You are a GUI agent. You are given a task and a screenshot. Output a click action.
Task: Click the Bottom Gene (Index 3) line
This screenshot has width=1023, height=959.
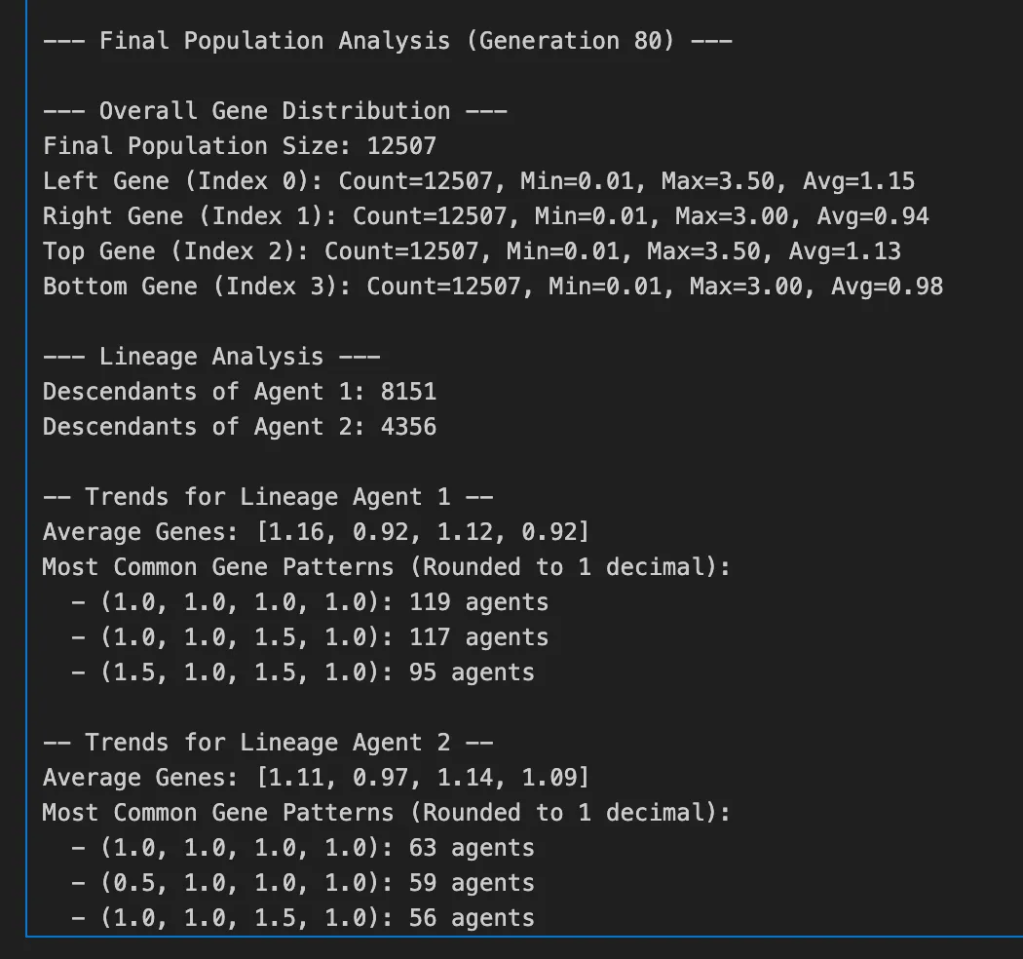click(x=492, y=286)
